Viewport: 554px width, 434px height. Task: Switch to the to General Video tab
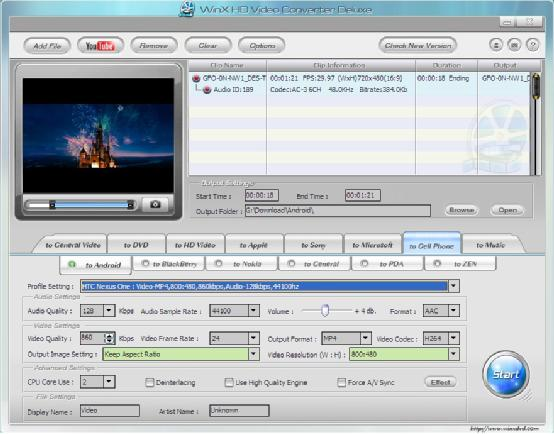(x=73, y=245)
